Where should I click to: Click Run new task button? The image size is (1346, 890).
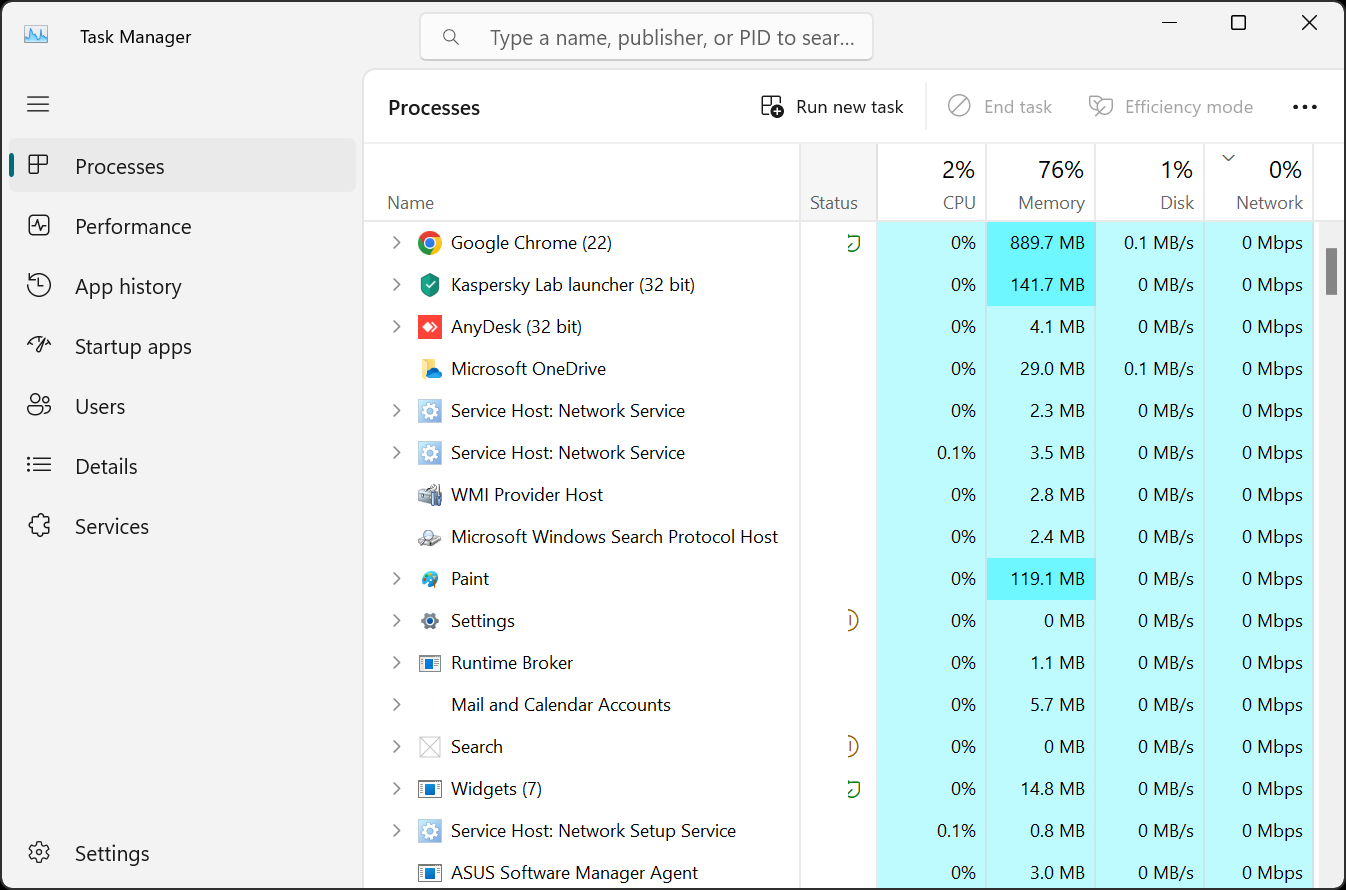pos(832,107)
